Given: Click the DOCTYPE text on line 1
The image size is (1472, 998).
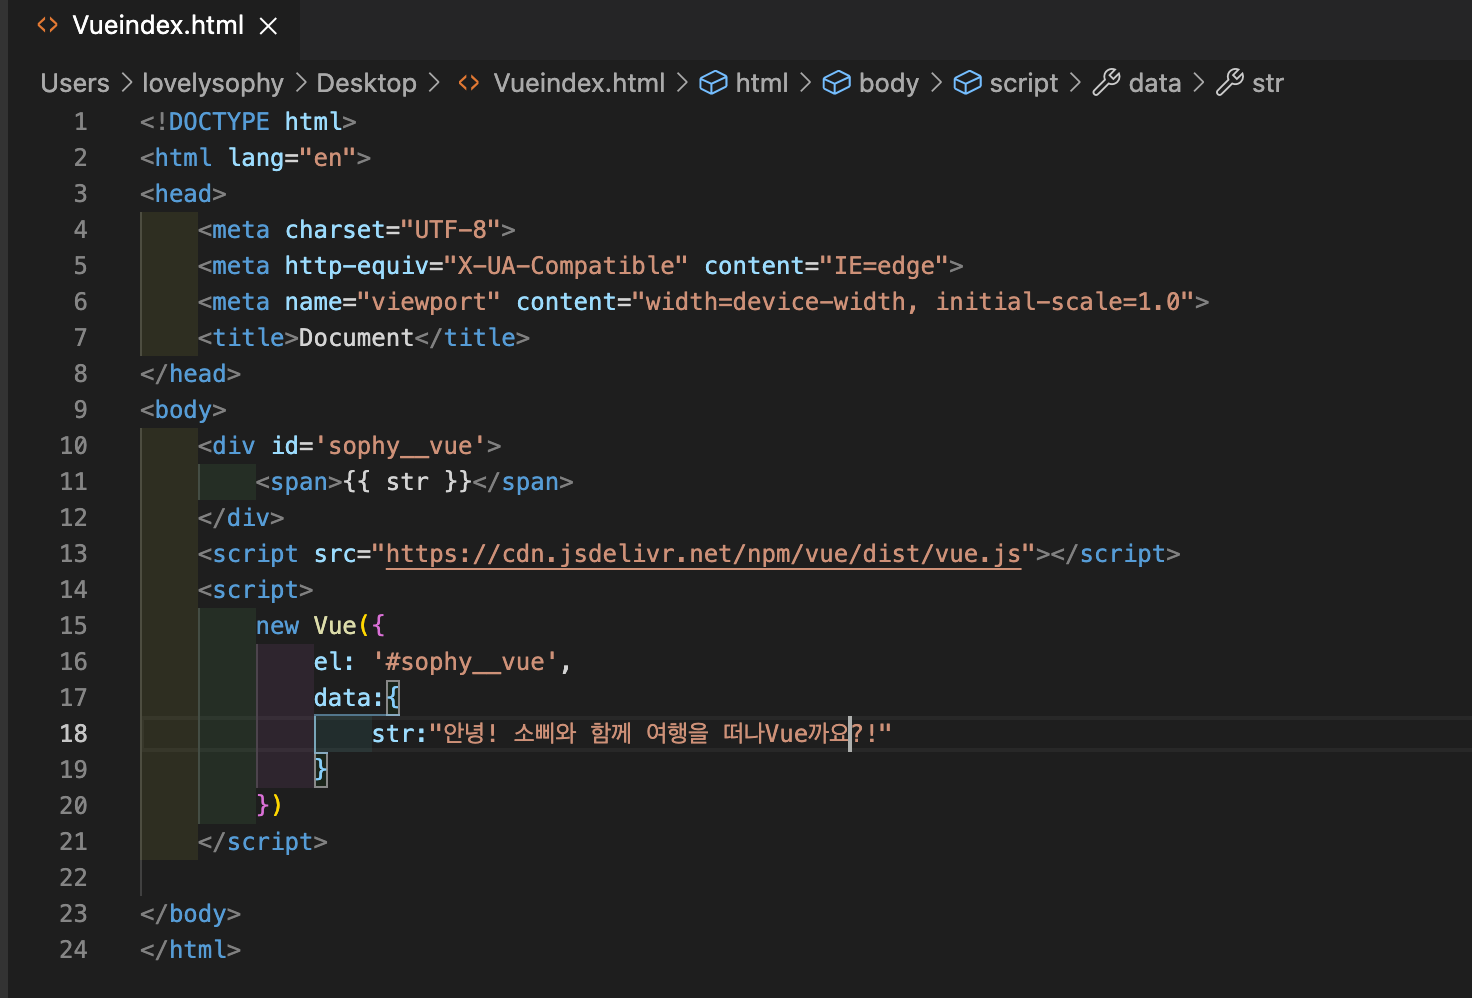Looking at the screenshot, I should click(219, 122).
